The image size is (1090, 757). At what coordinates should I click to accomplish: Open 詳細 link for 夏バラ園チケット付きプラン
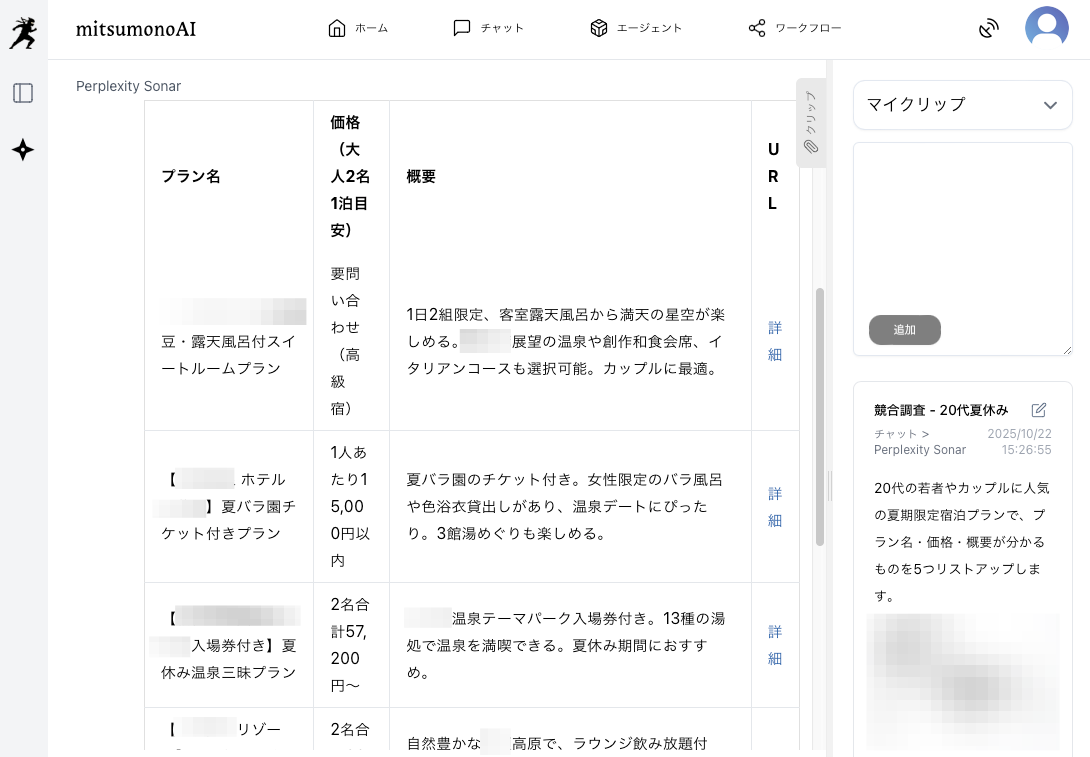(x=775, y=507)
